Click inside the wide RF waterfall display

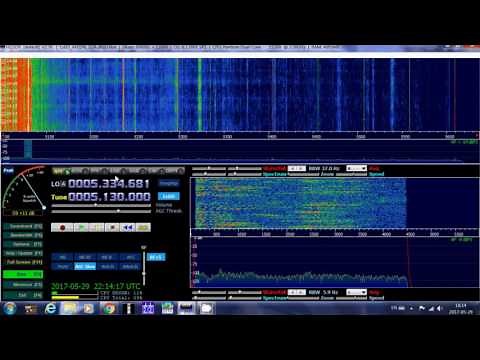(x=240, y=95)
